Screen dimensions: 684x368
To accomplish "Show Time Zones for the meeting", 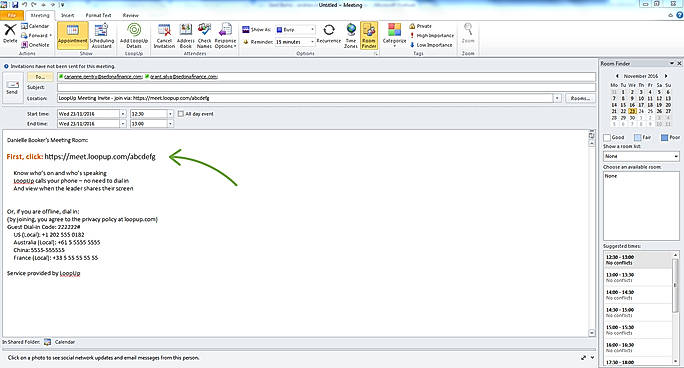I will point(351,35).
